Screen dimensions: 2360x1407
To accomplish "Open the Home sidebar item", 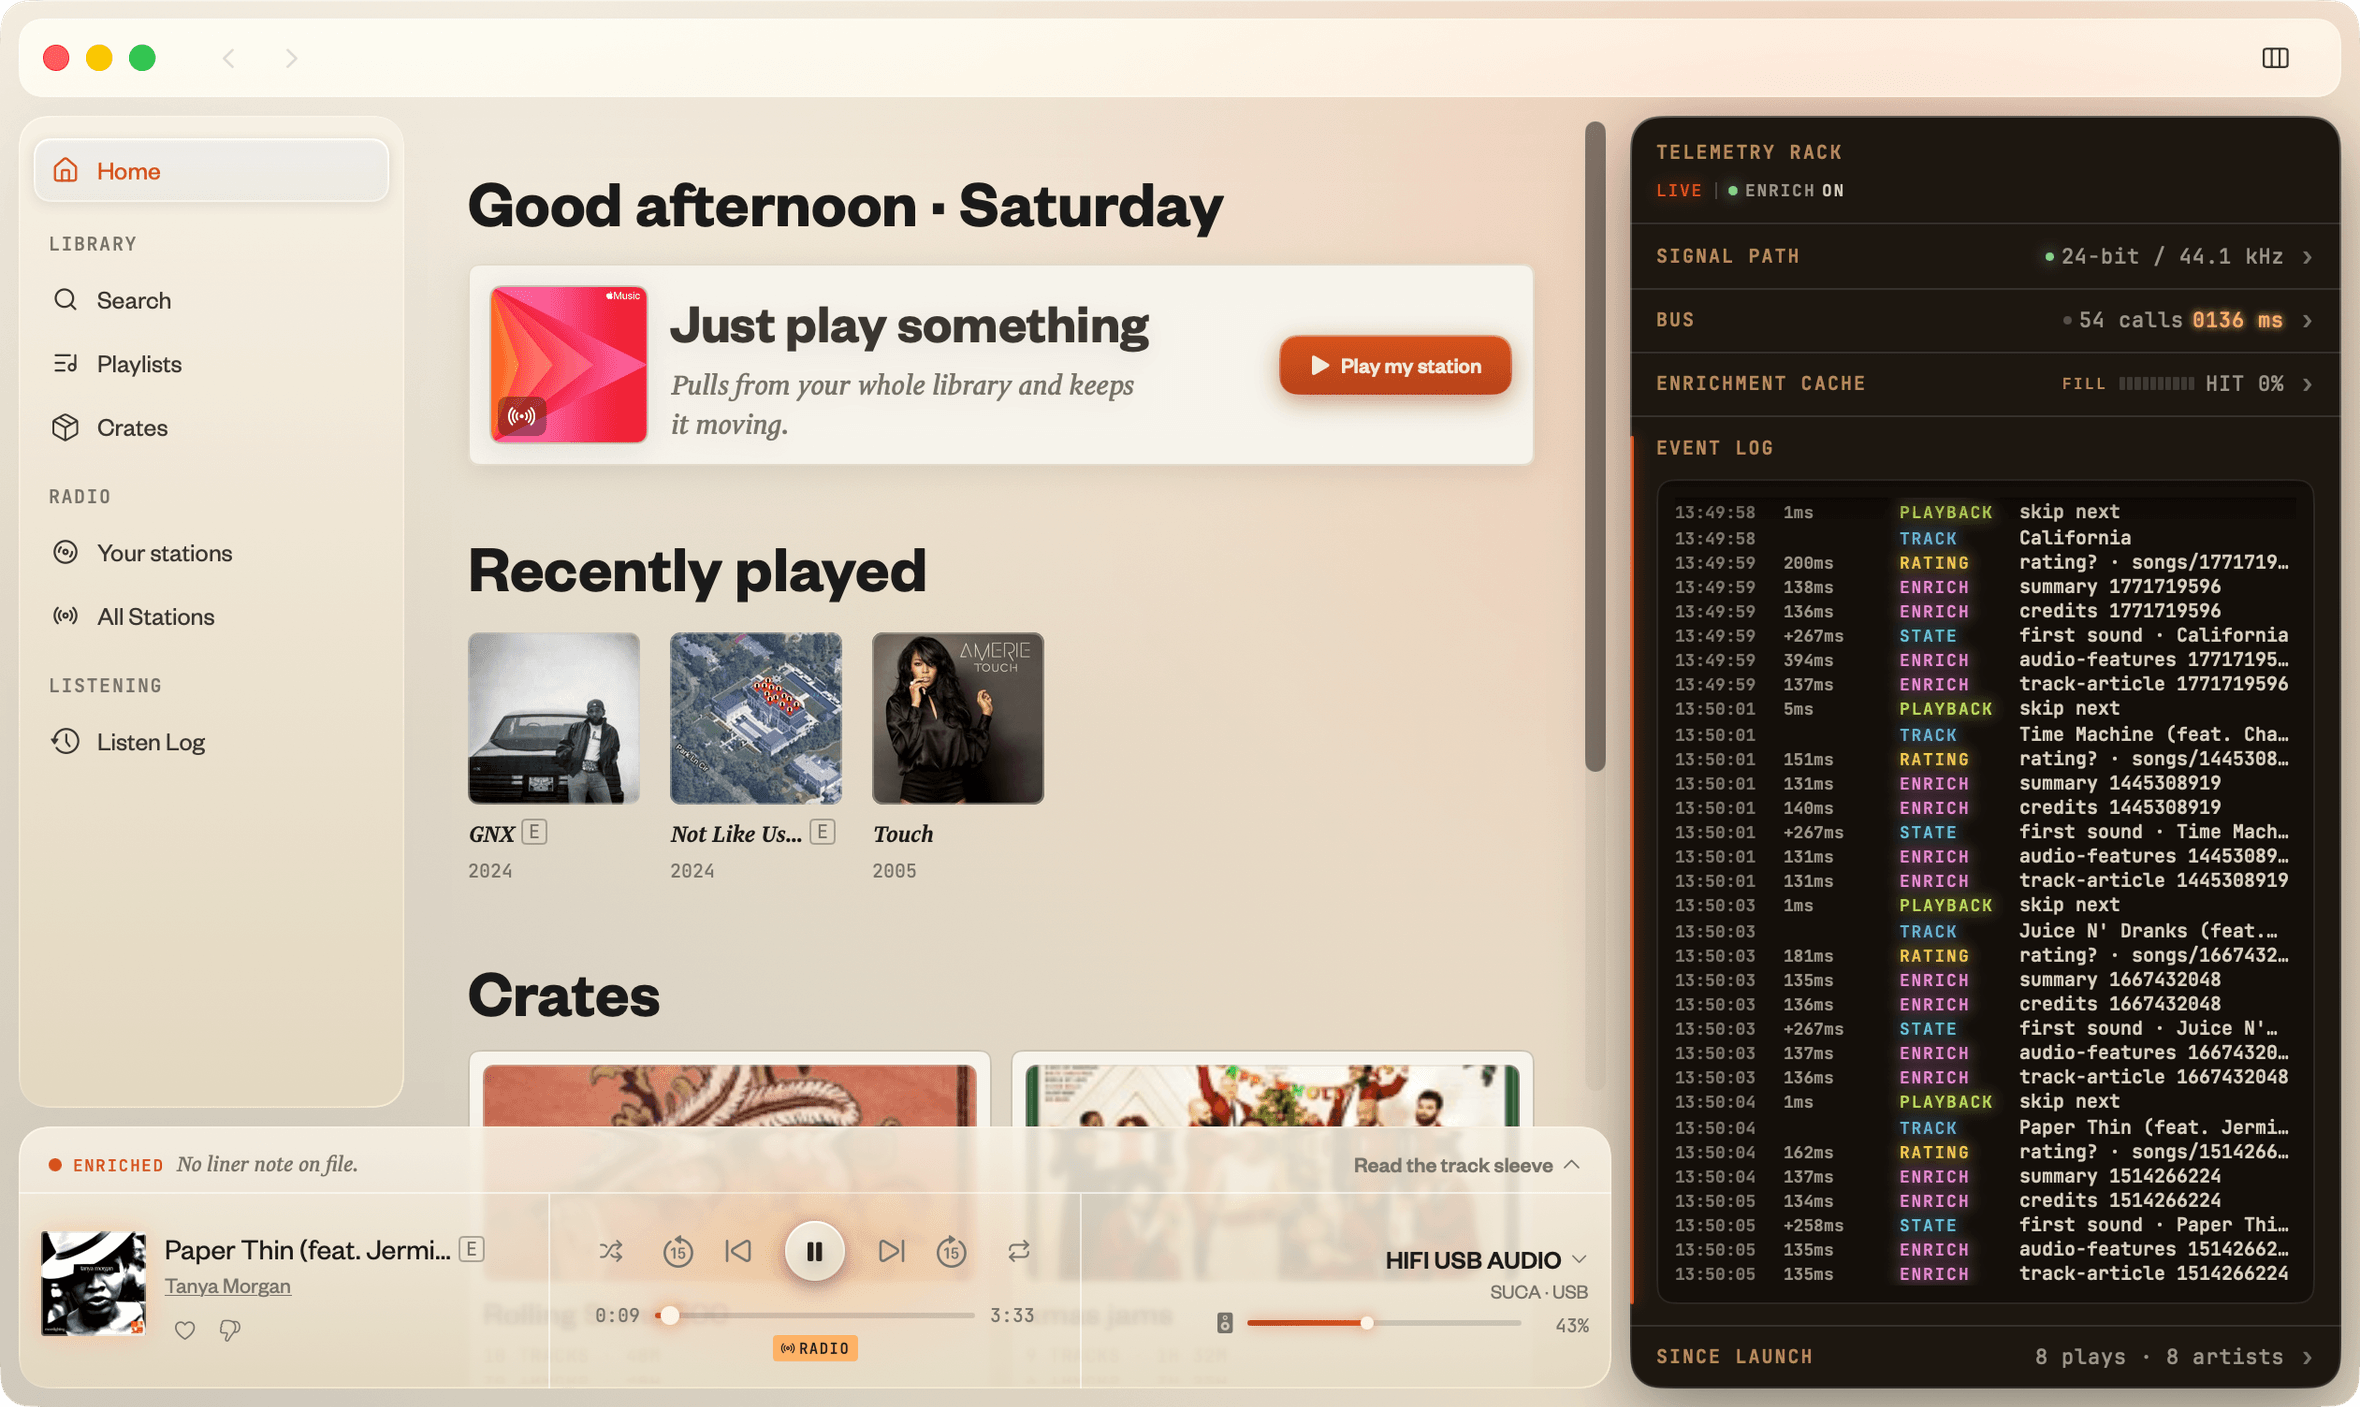I will [x=211, y=171].
